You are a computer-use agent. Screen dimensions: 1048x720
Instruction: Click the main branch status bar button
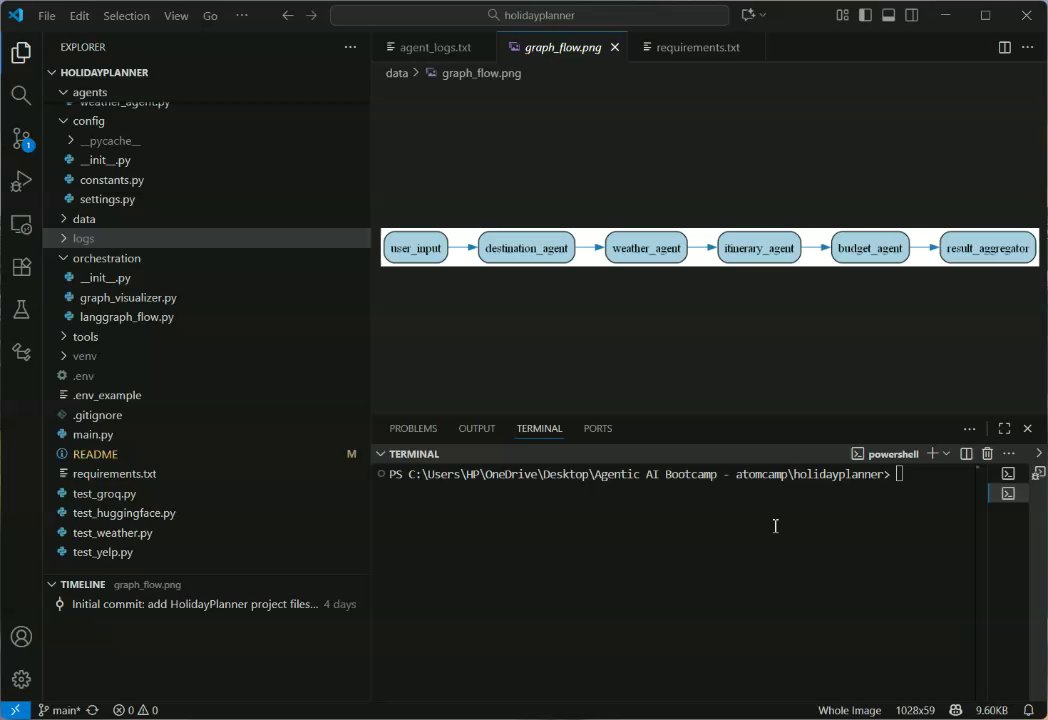click(x=60, y=710)
